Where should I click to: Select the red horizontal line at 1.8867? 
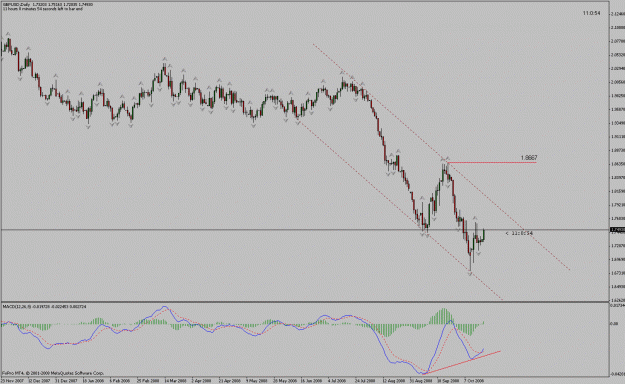coord(492,162)
